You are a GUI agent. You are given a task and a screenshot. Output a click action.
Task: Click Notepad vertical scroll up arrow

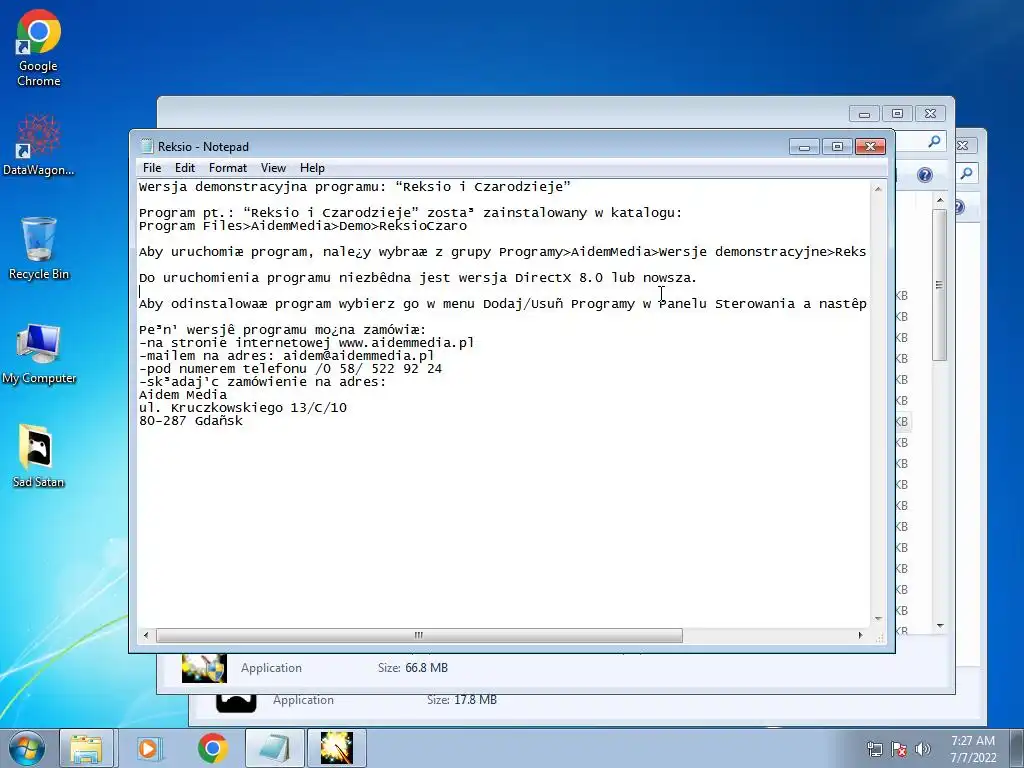[878, 189]
